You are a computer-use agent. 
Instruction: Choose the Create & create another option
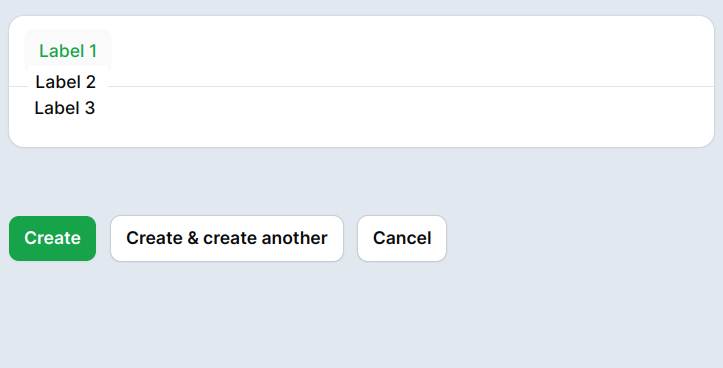tap(227, 238)
